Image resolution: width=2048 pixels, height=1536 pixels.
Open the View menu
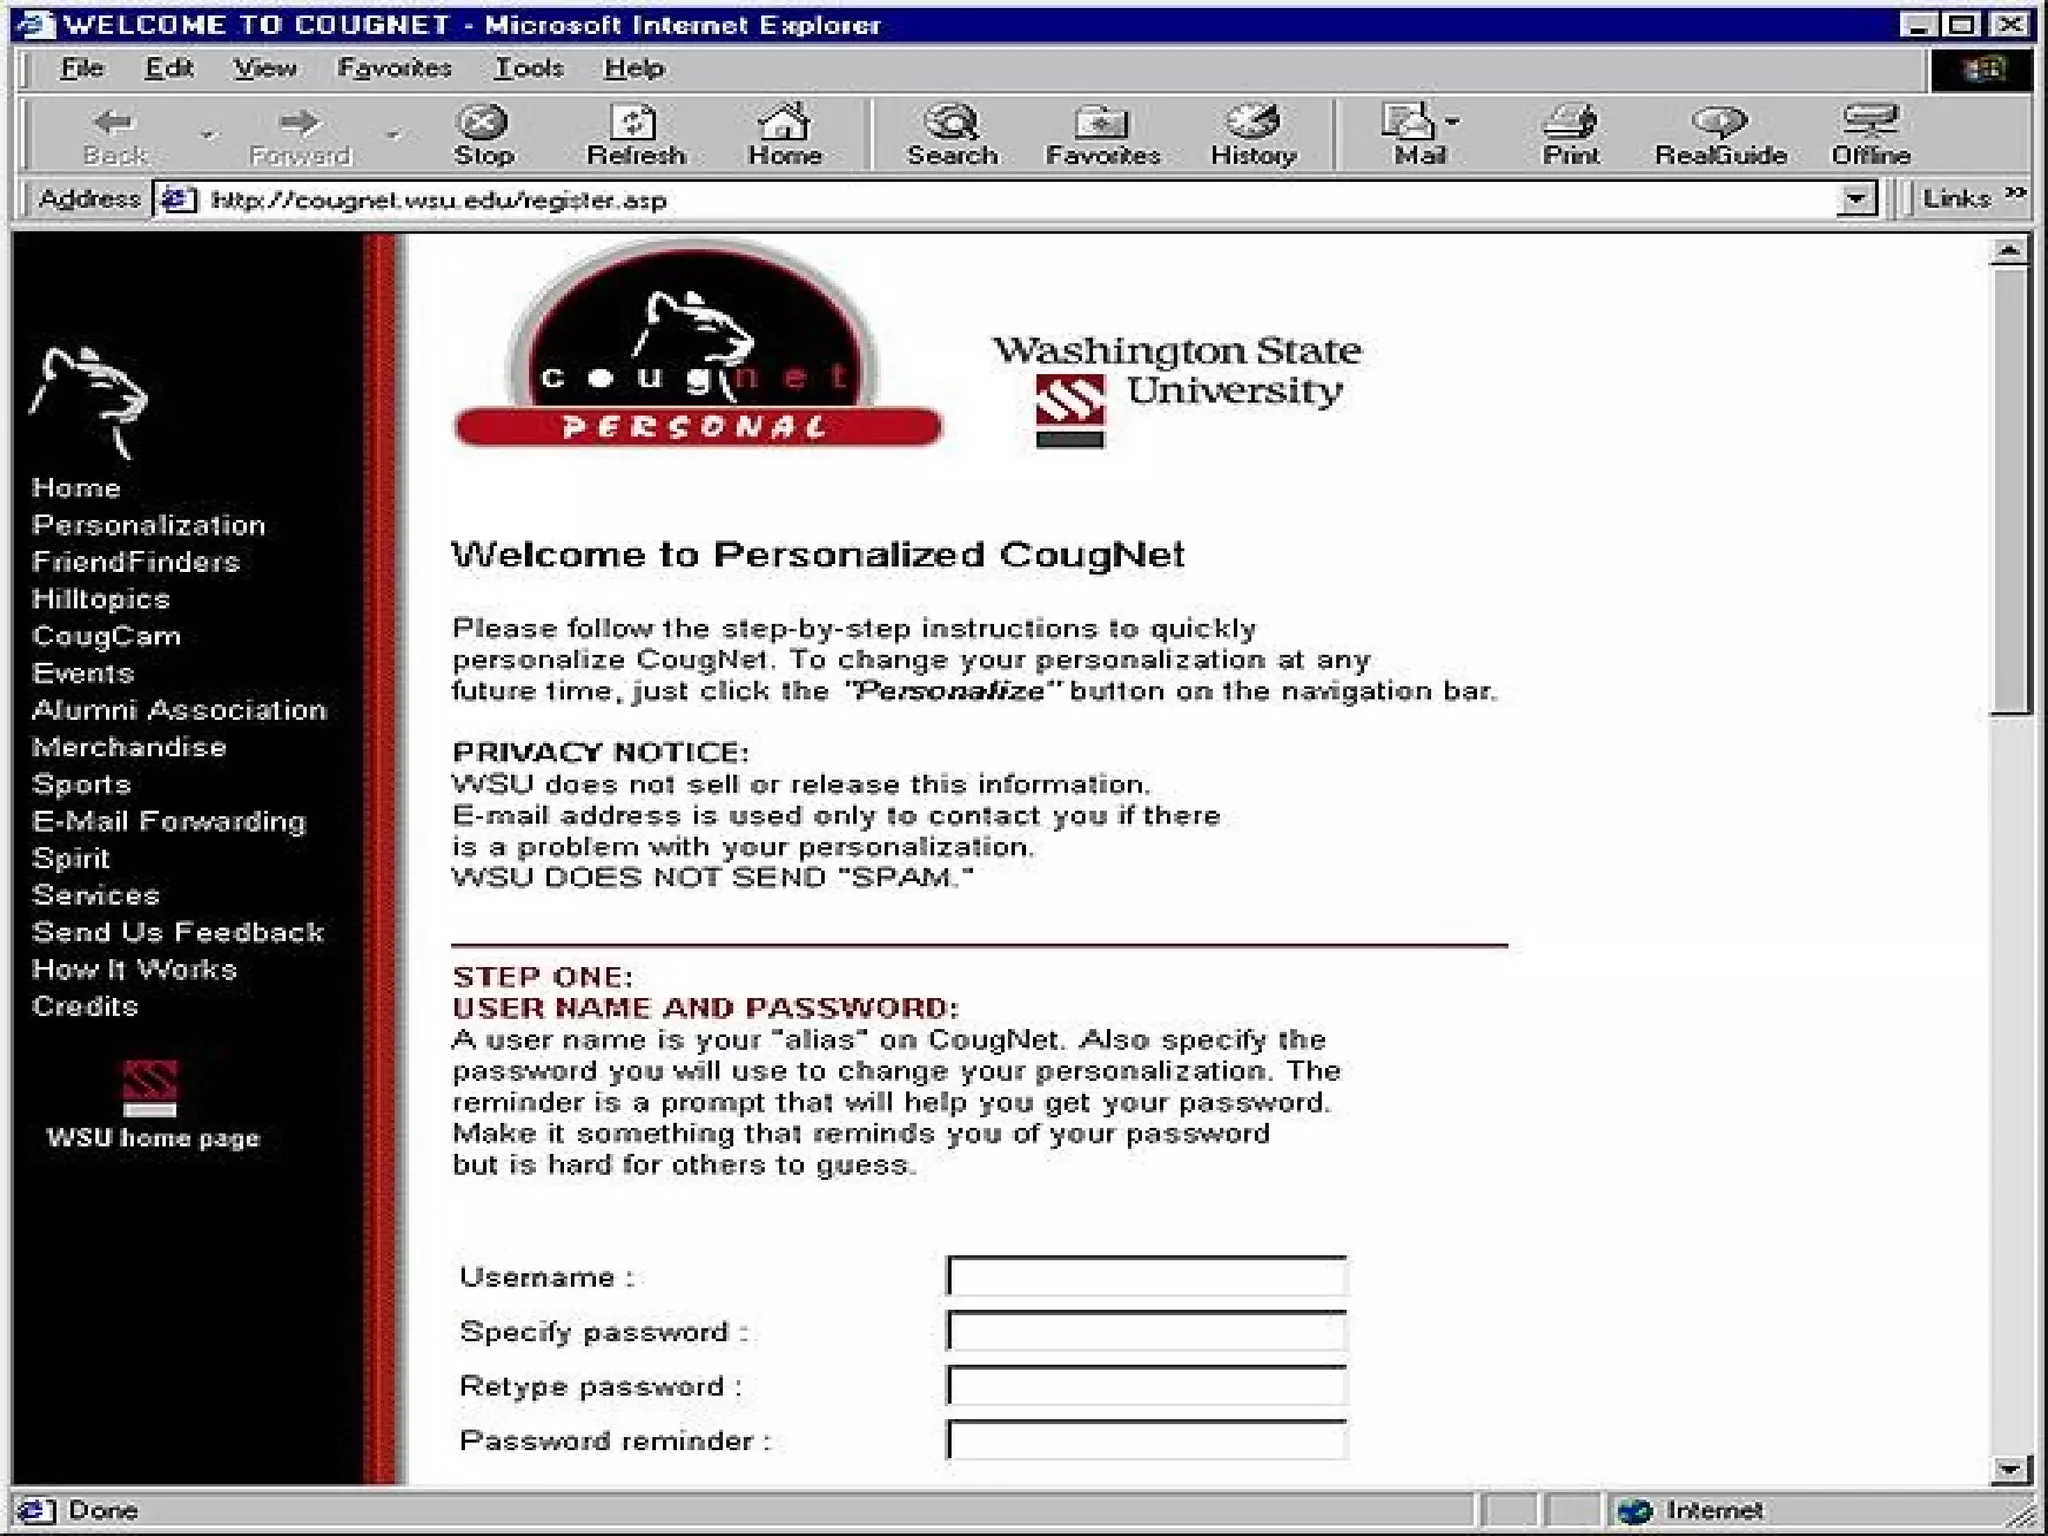(x=264, y=68)
